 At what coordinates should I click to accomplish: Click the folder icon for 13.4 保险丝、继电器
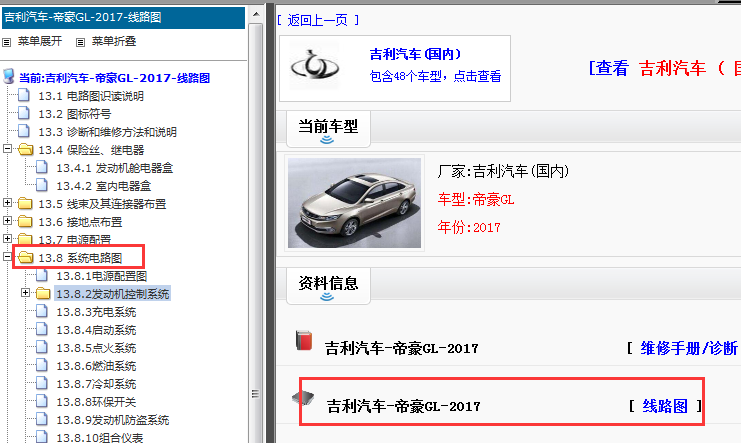pyautogui.click(x=26, y=150)
